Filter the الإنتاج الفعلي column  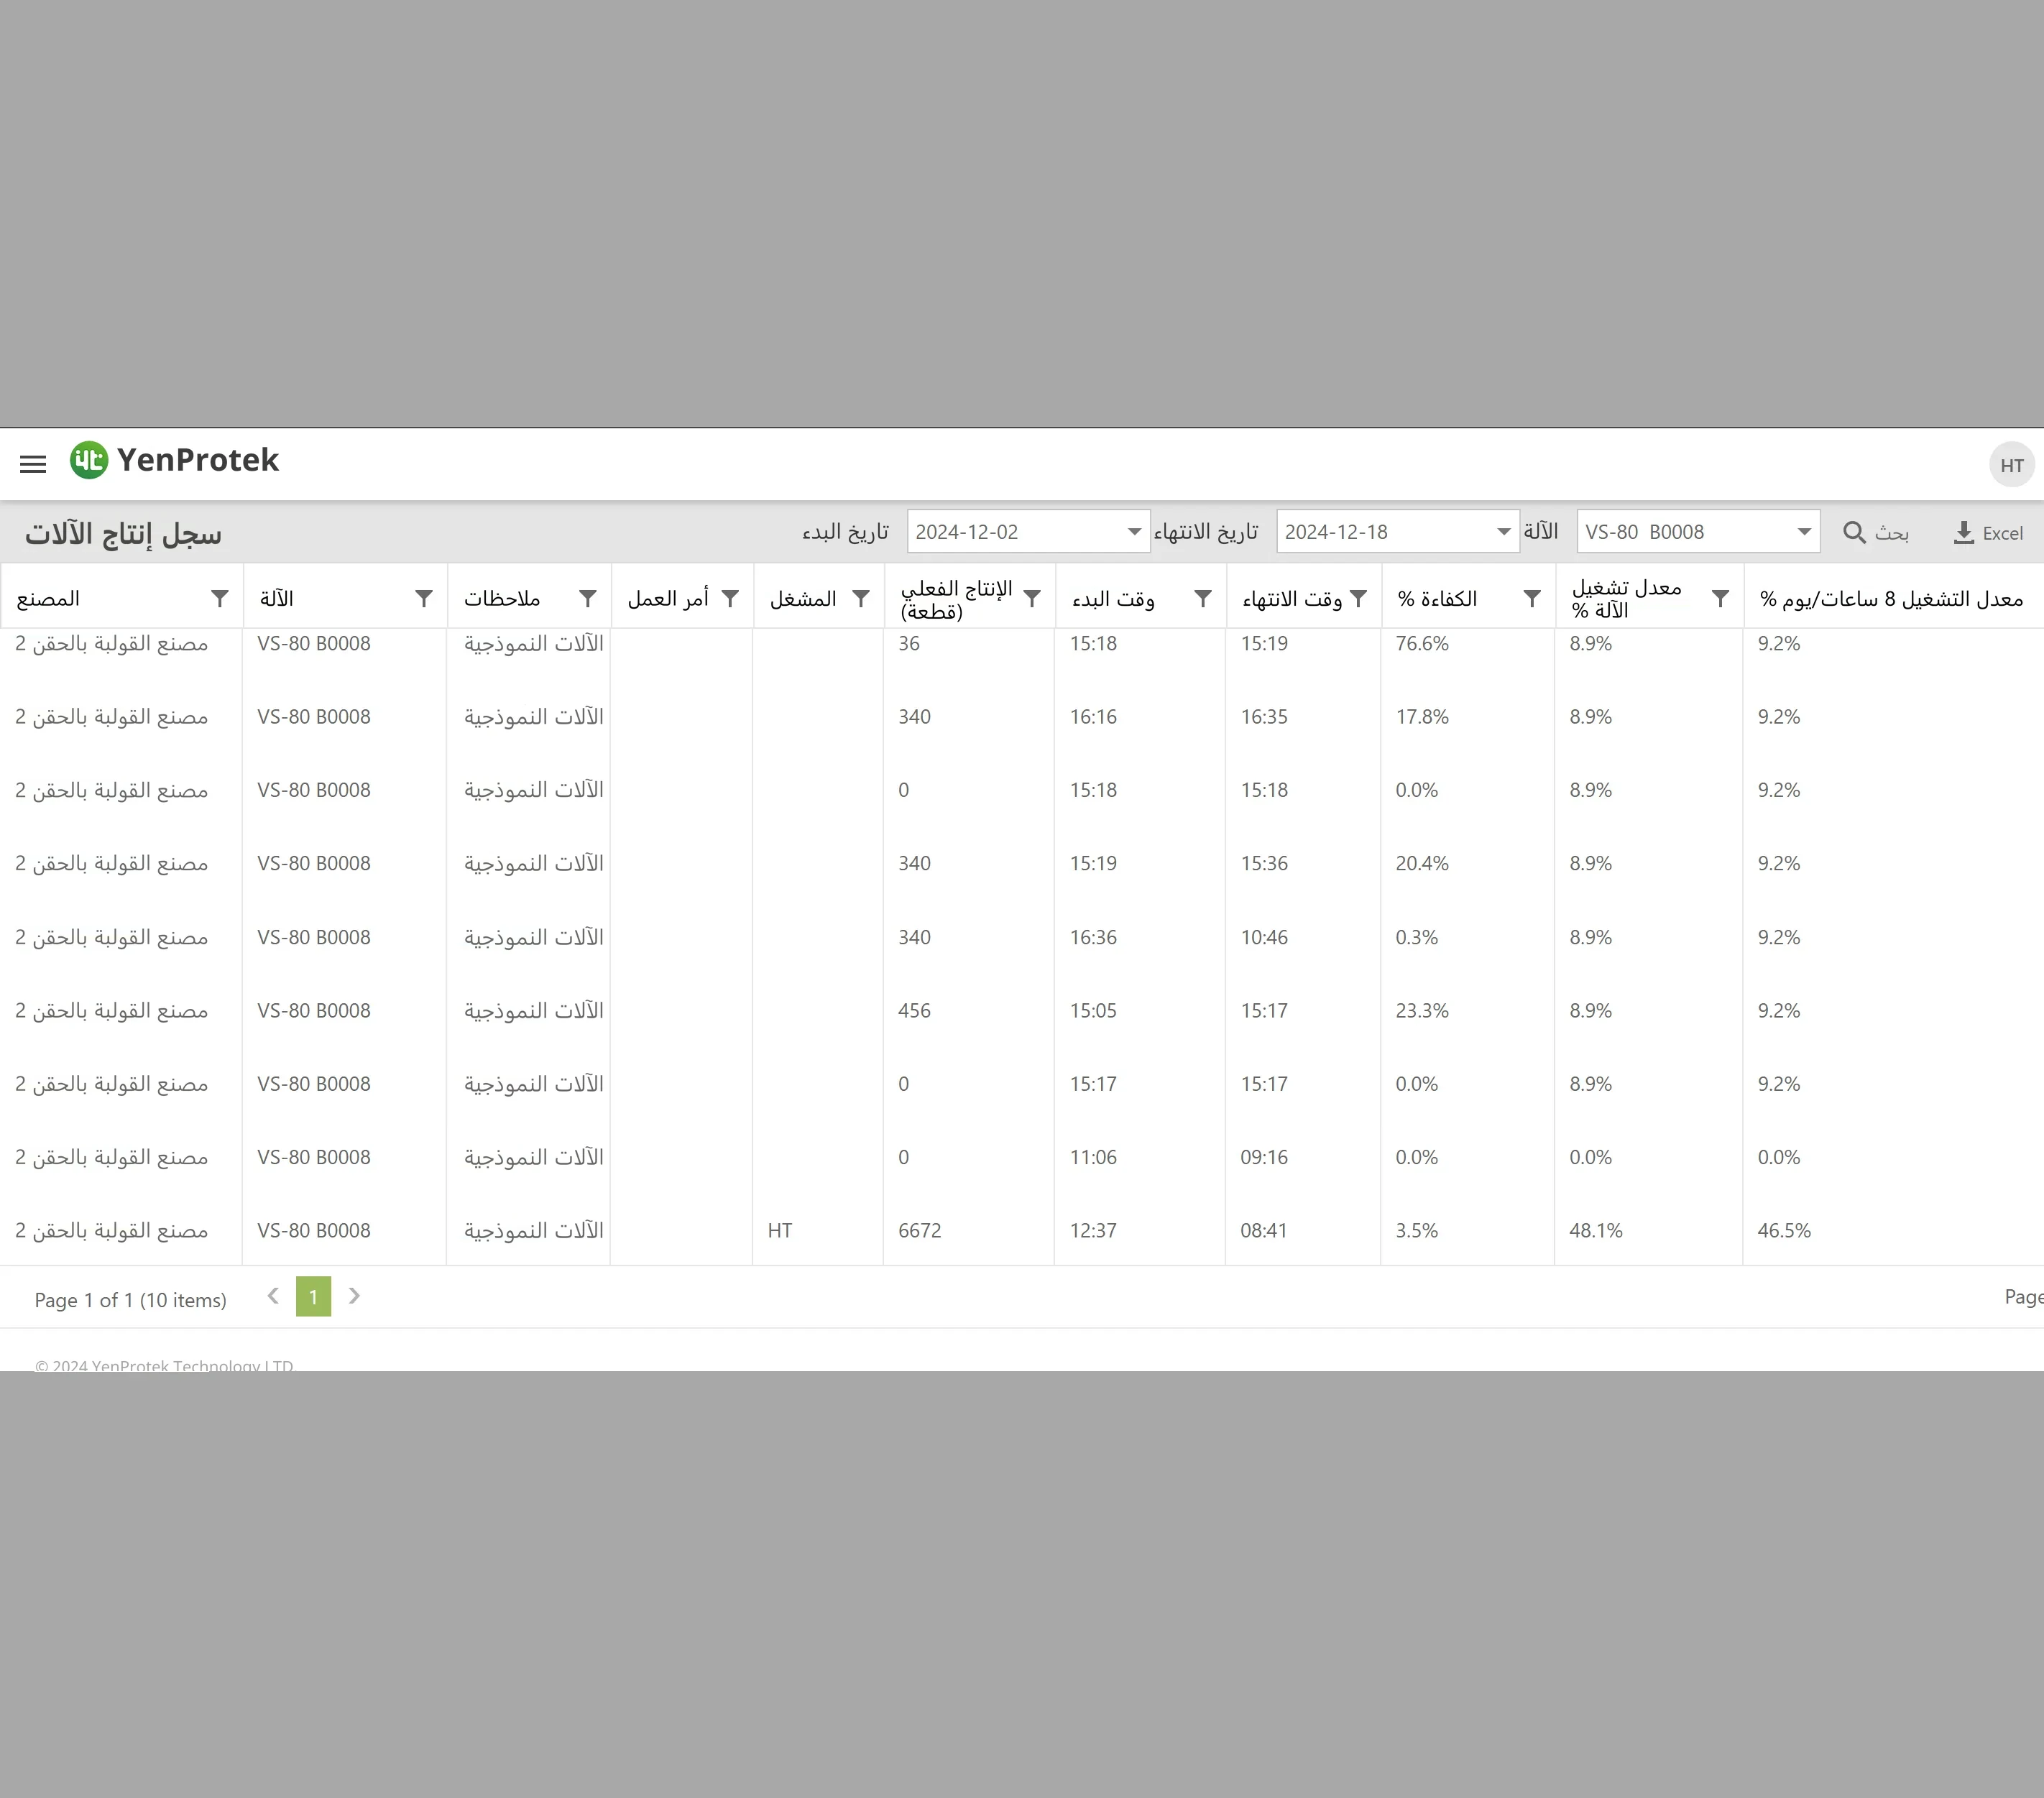coord(1032,598)
